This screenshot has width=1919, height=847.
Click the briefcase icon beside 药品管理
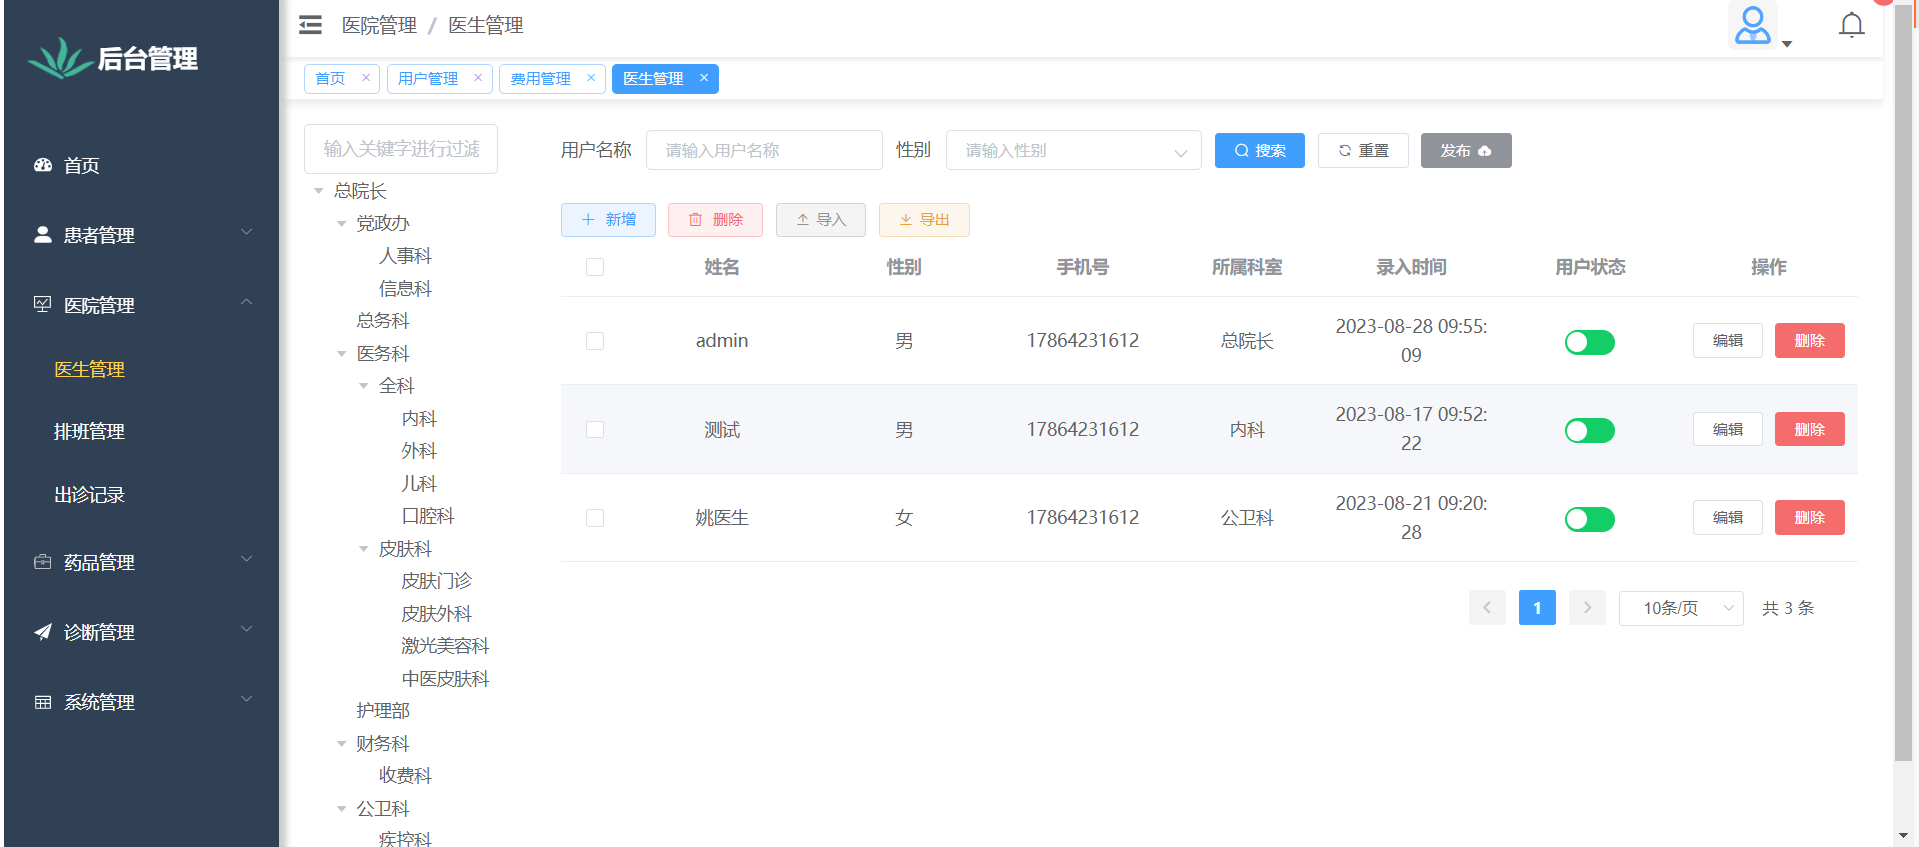click(x=43, y=562)
